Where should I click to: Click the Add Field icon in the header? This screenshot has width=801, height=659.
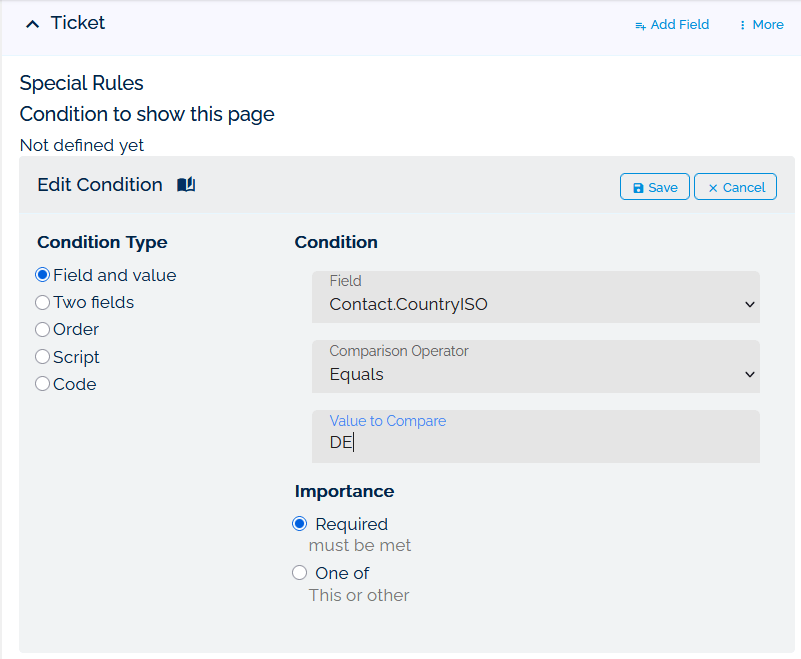pos(639,24)
